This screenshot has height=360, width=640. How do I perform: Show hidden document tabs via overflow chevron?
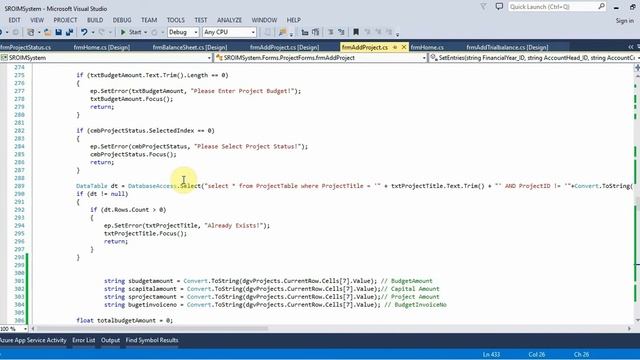(631, 47)
